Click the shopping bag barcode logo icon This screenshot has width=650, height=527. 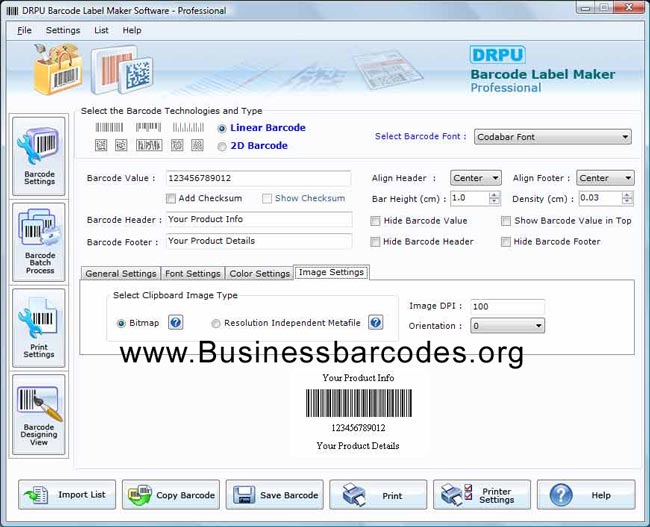pos(58,69)
